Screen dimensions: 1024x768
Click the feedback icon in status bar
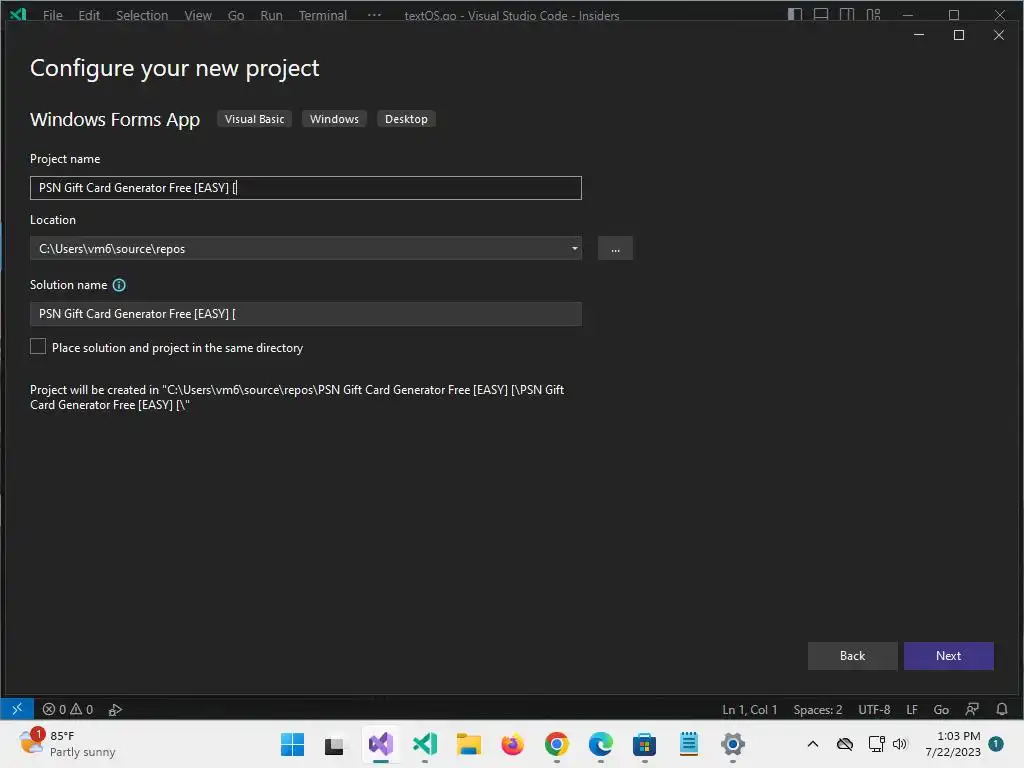[x=972, y=709]
